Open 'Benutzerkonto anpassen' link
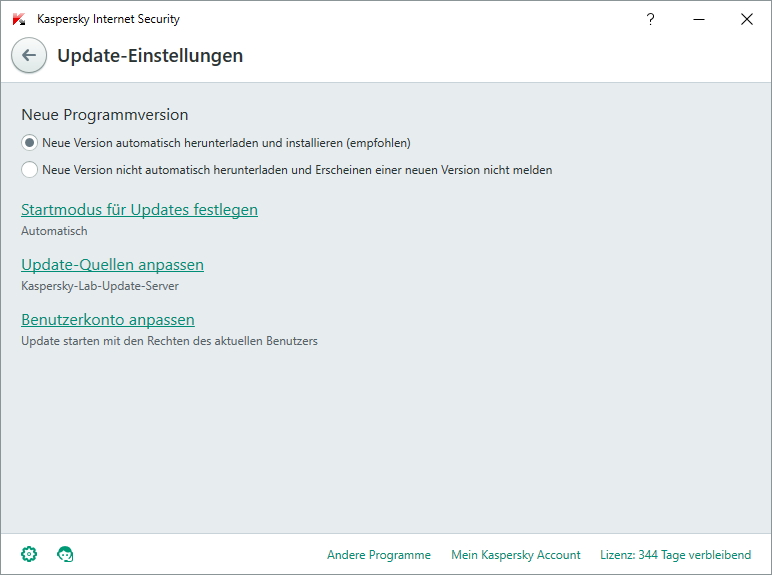The image size is (772, 575). (108, 320)
